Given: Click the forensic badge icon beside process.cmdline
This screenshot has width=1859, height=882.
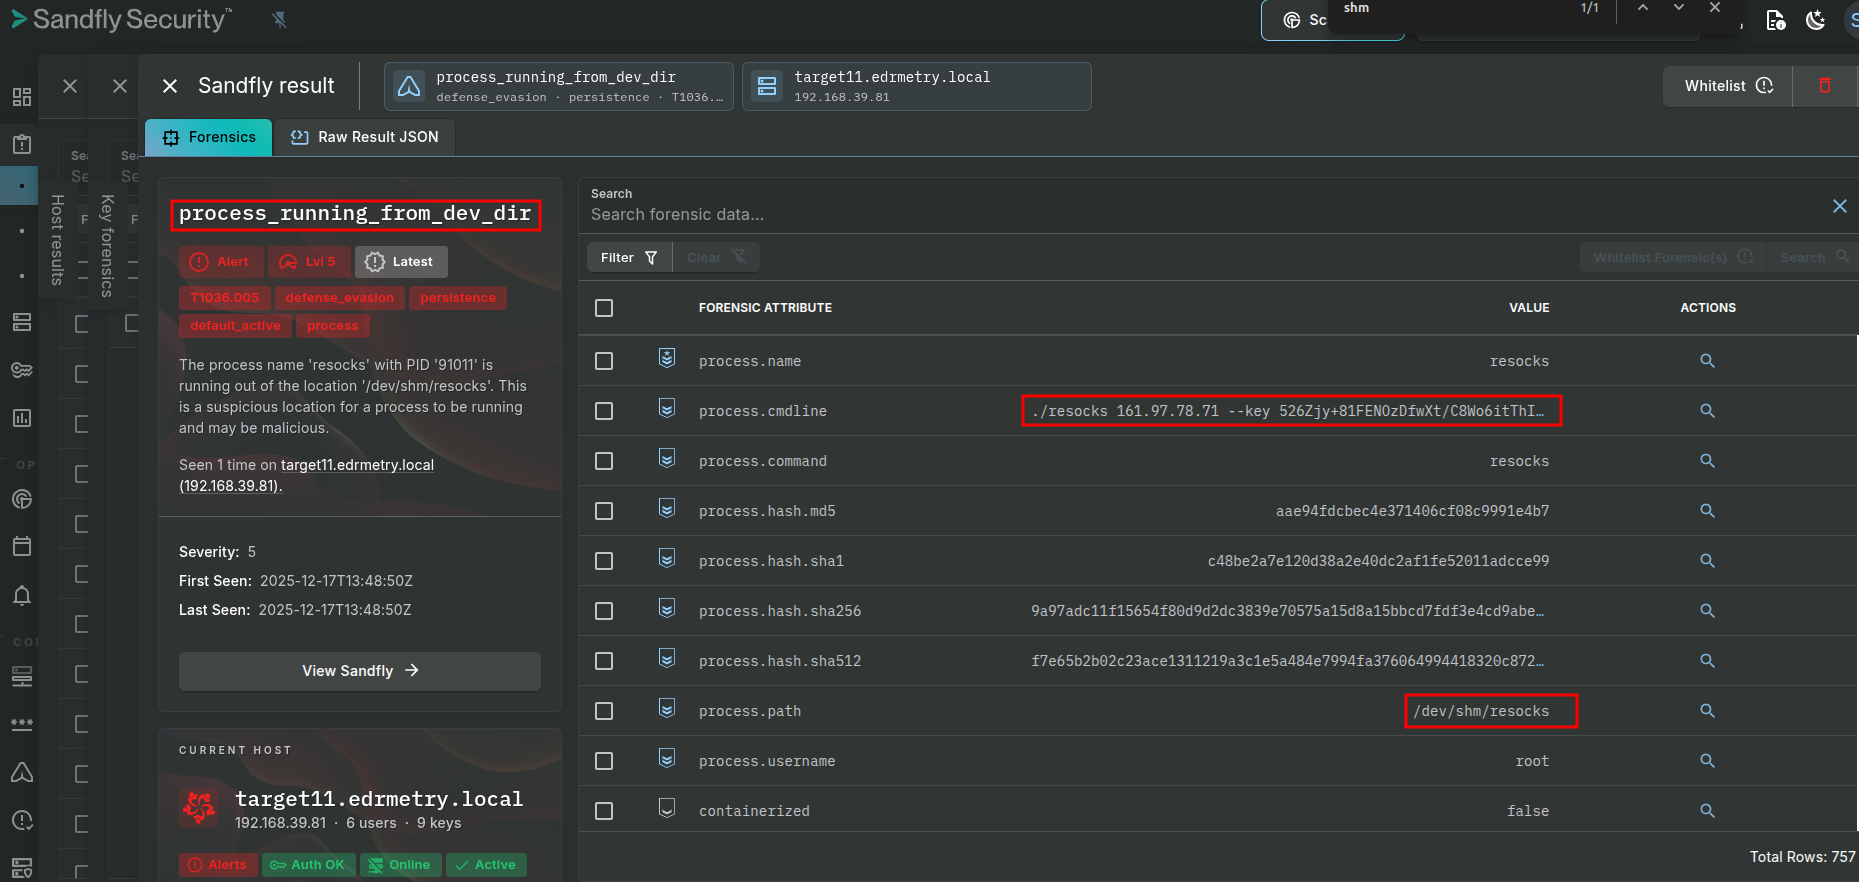Looking at the screenshot, I should 667,409.
